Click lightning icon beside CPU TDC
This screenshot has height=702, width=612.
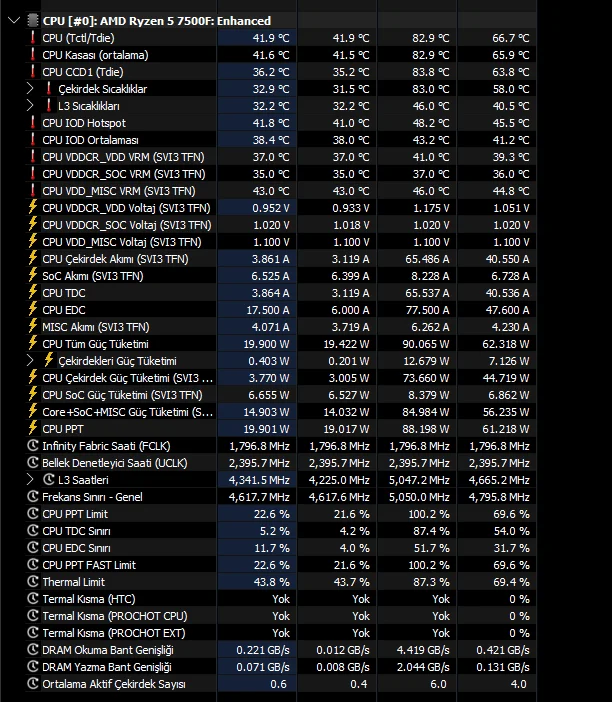point(33,292)
